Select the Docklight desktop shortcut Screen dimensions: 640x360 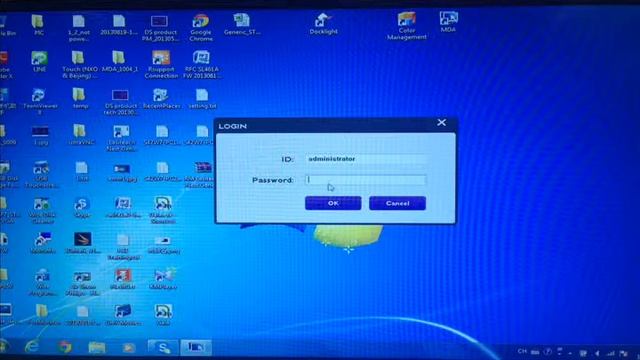(323, 24)
